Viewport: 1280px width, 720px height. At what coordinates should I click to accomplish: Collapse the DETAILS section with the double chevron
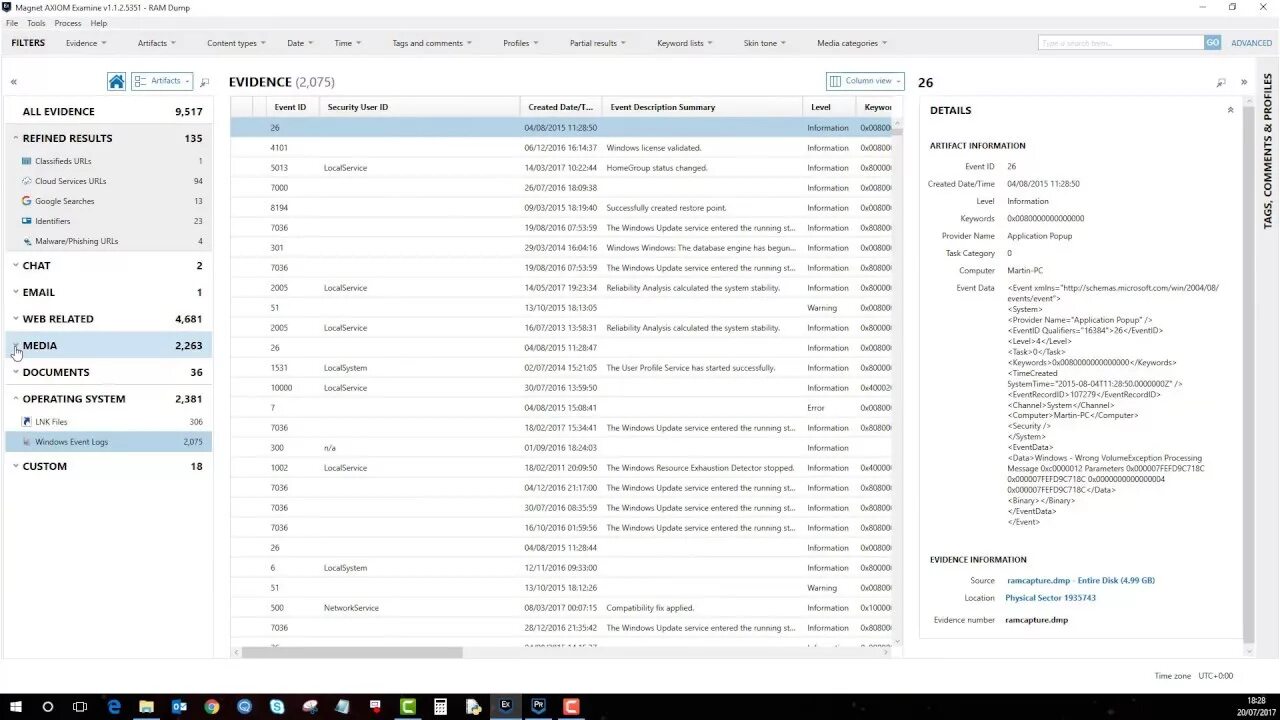pyautogui.click(x=1230, y=110)
